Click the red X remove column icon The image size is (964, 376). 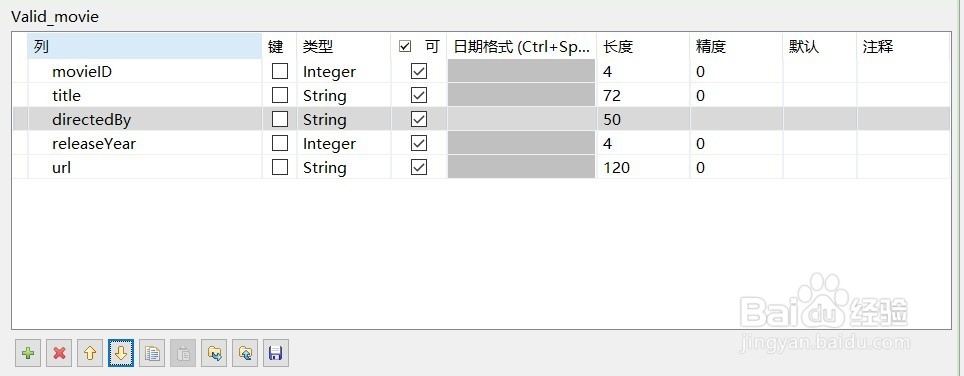[59, 353]
